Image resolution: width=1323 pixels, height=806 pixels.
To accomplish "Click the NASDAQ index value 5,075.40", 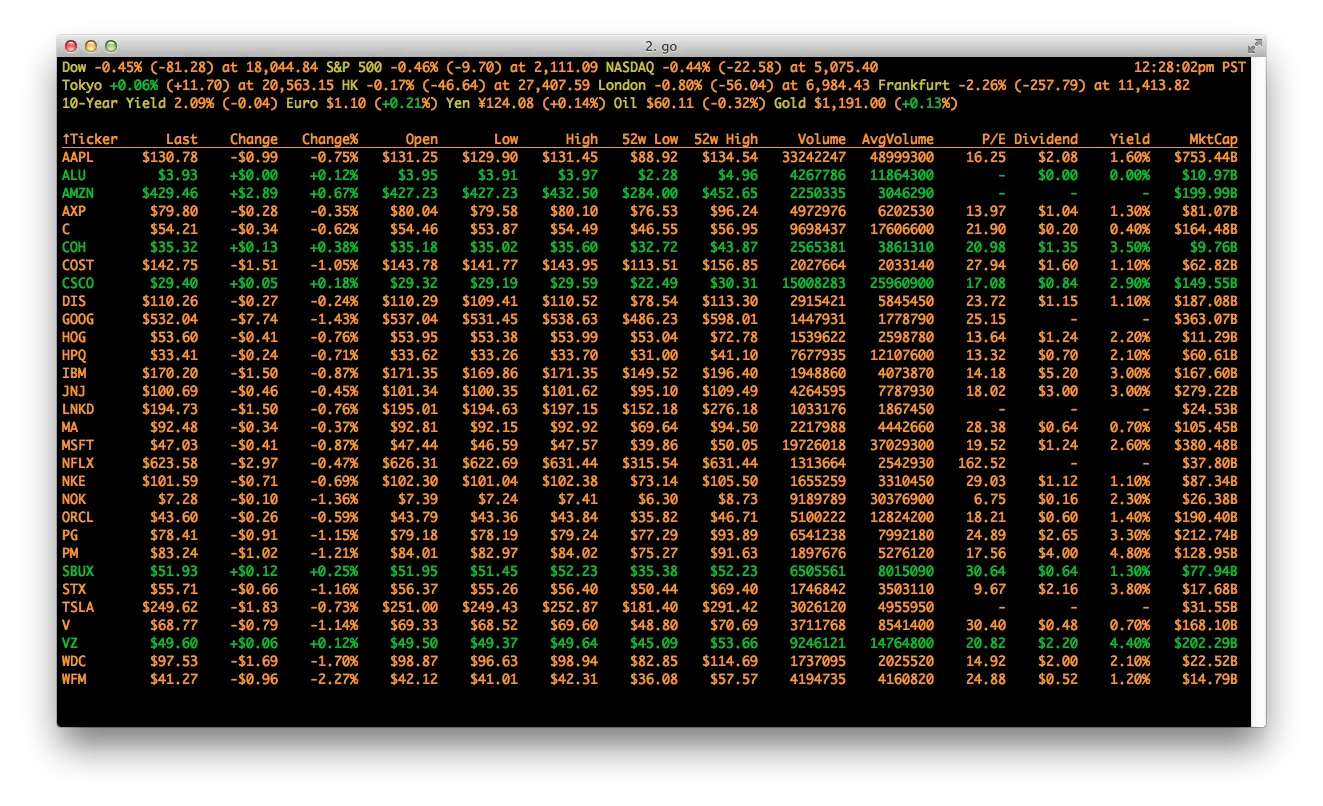I will [846, 67].
